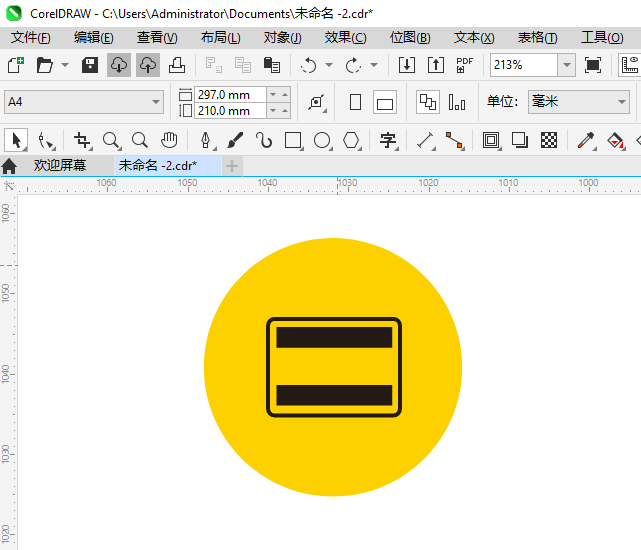The image size is (641, 550).
Task: Open the 编辑(E) menu
Action: [x=94, y=38]
